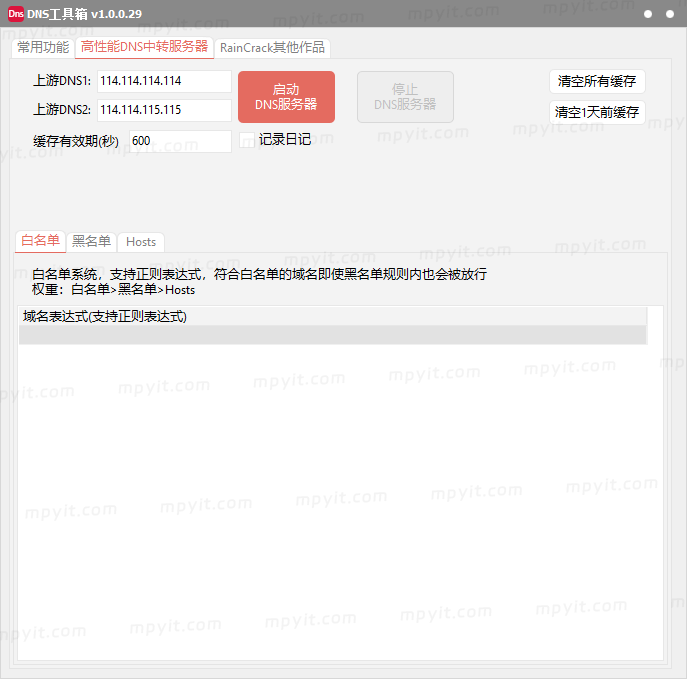This screenshot has width=687, height=679.
Task: Open the Hosts tab
Action: click(141, 242)
